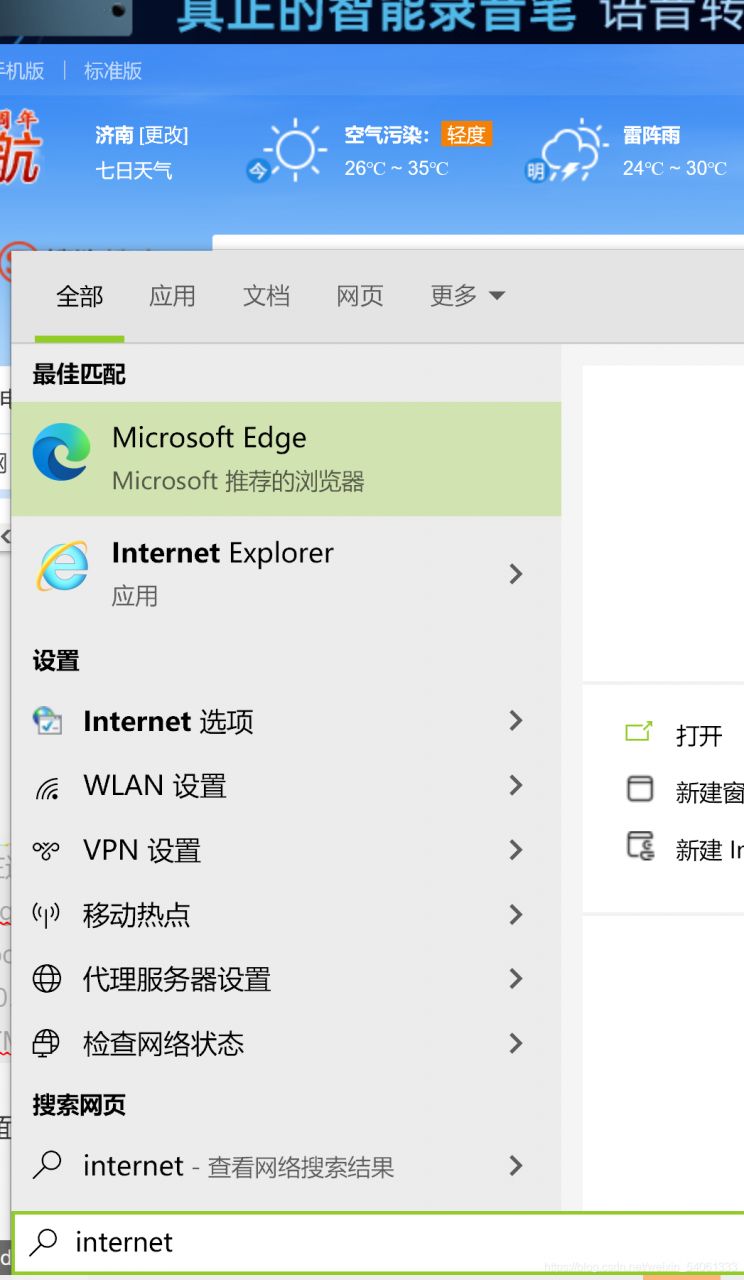The height and width of the screenshot is (1280, 744).
Task: Open 代理服务器设置 result
Action: pos(286,979)
